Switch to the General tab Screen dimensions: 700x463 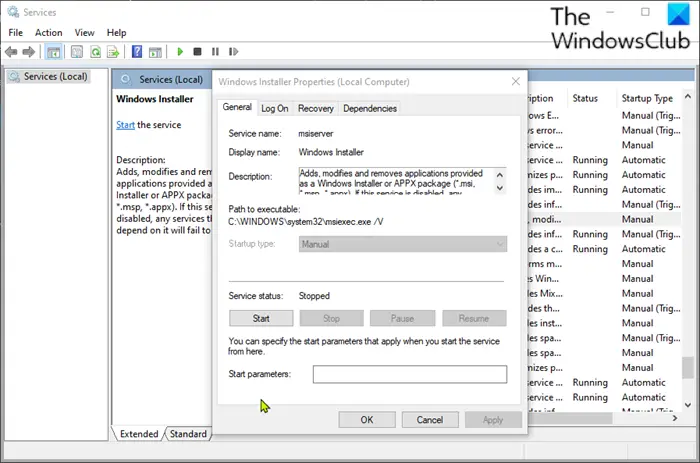click(x=237, y=107)
